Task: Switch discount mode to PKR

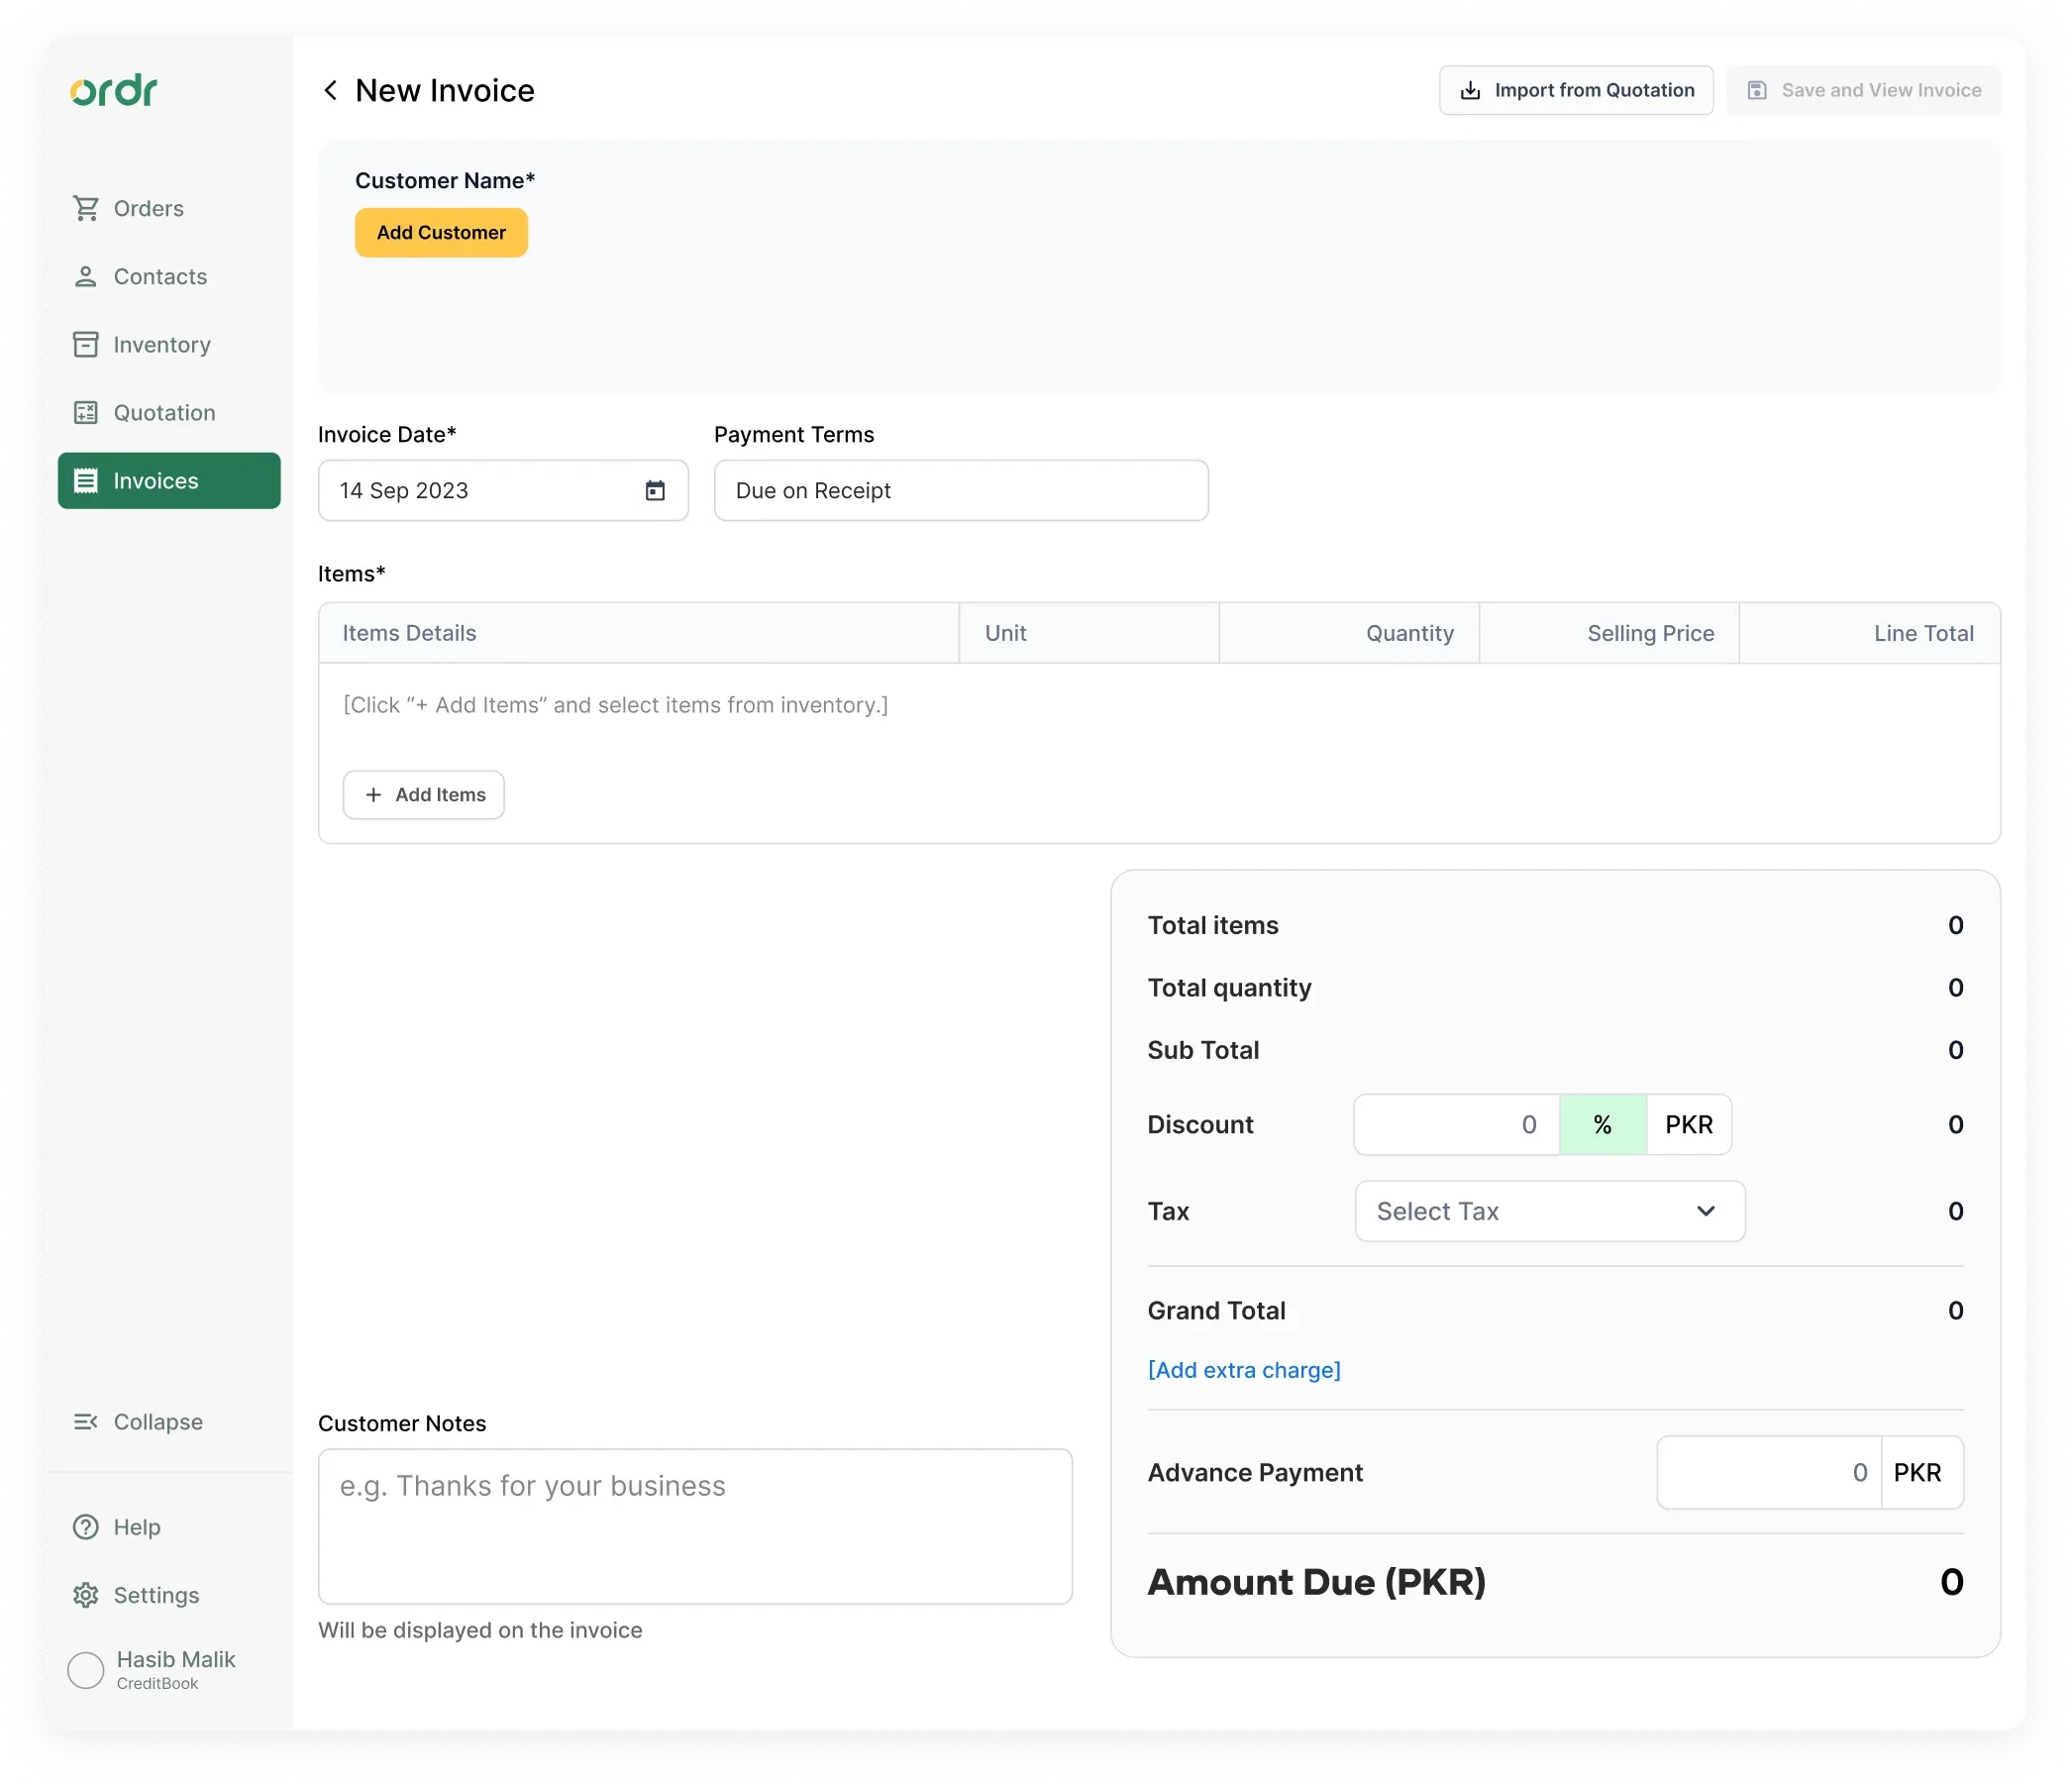Action: click(x=1688, y=1124)
